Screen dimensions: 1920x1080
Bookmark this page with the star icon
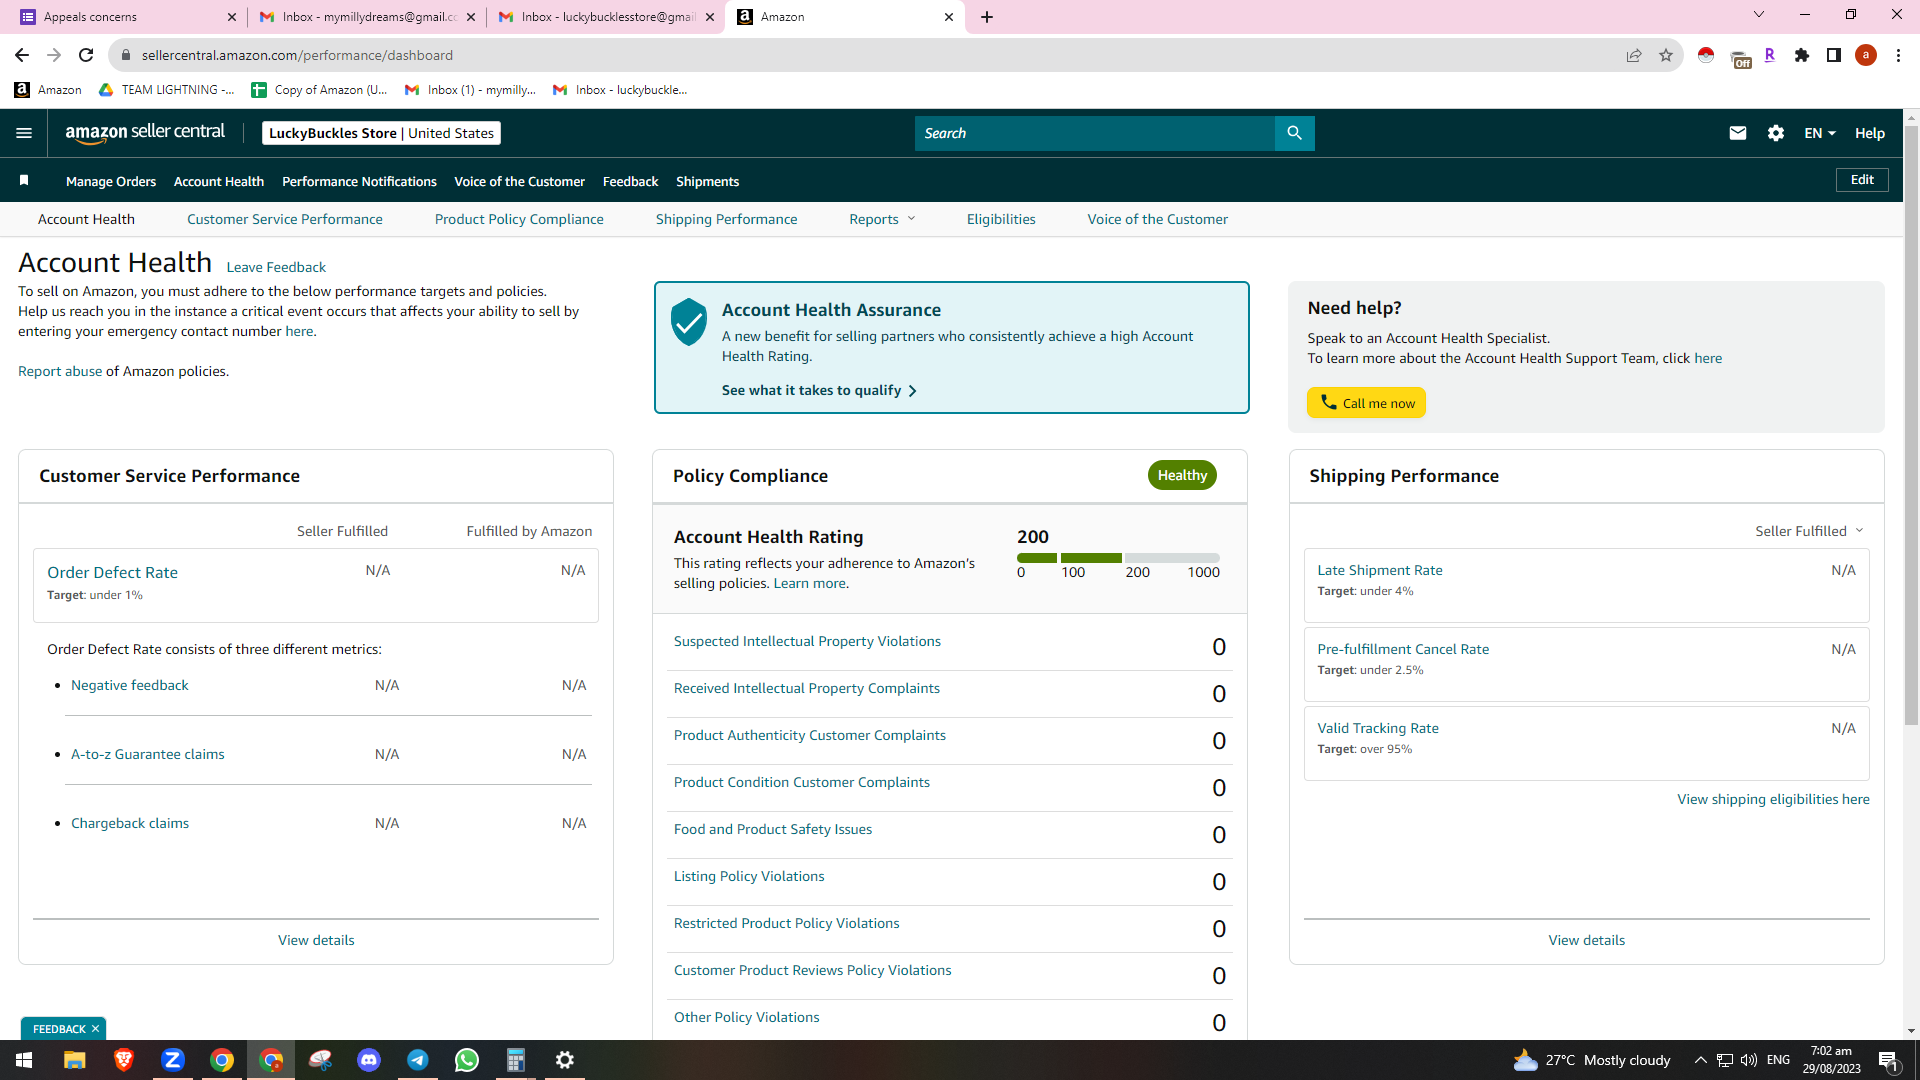click(1666, 55)
